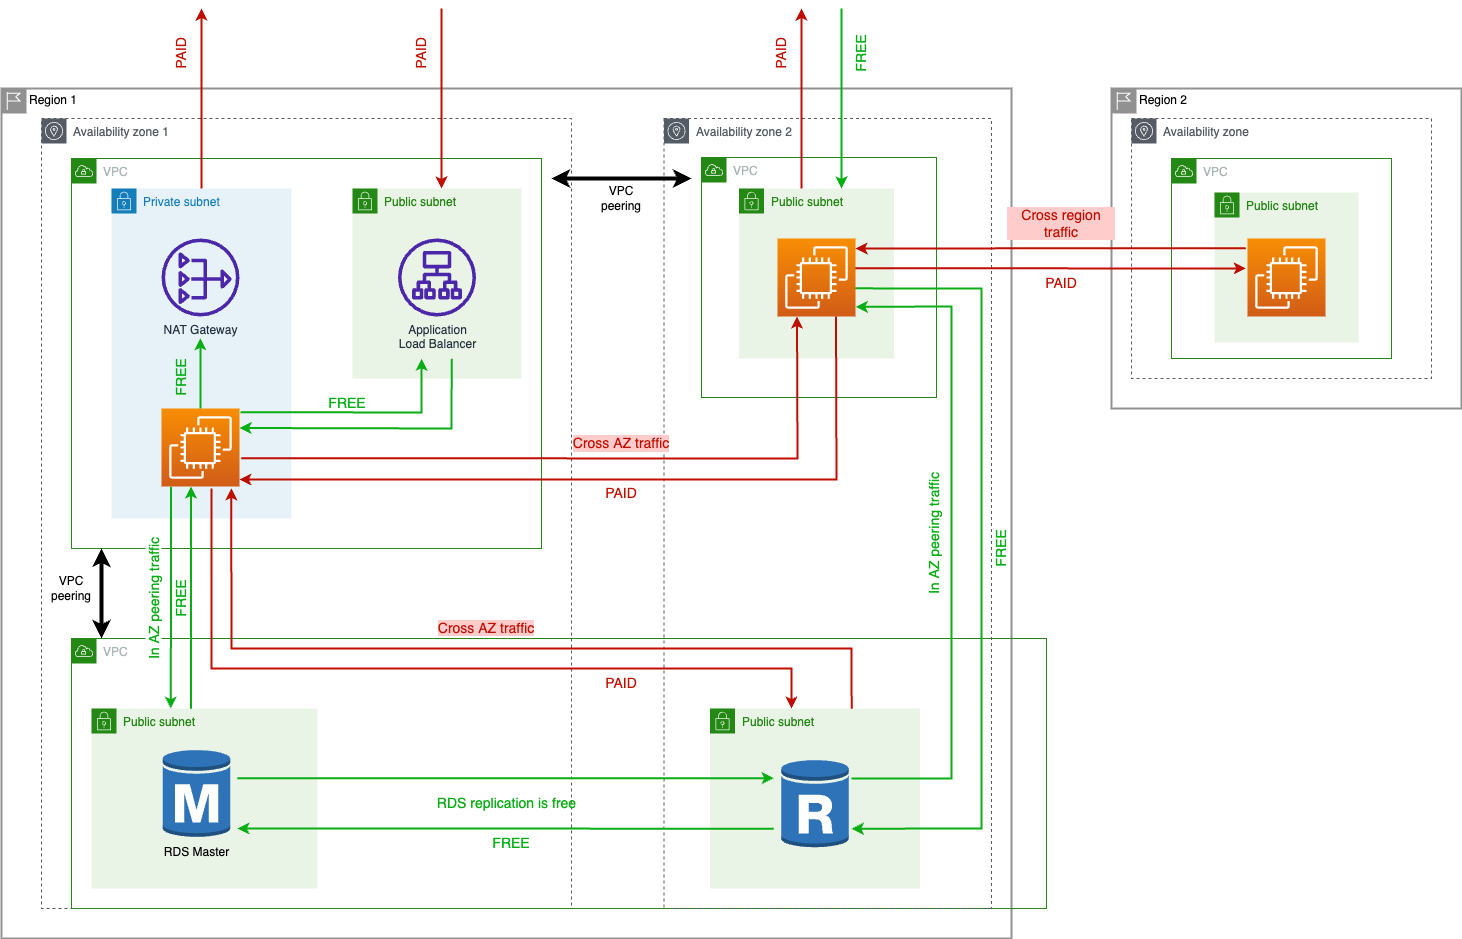This screenshot has height=939, width=1462.
Task: Select the Public subnet lock icon in Availability zone 2
Action: click(751, 201)
